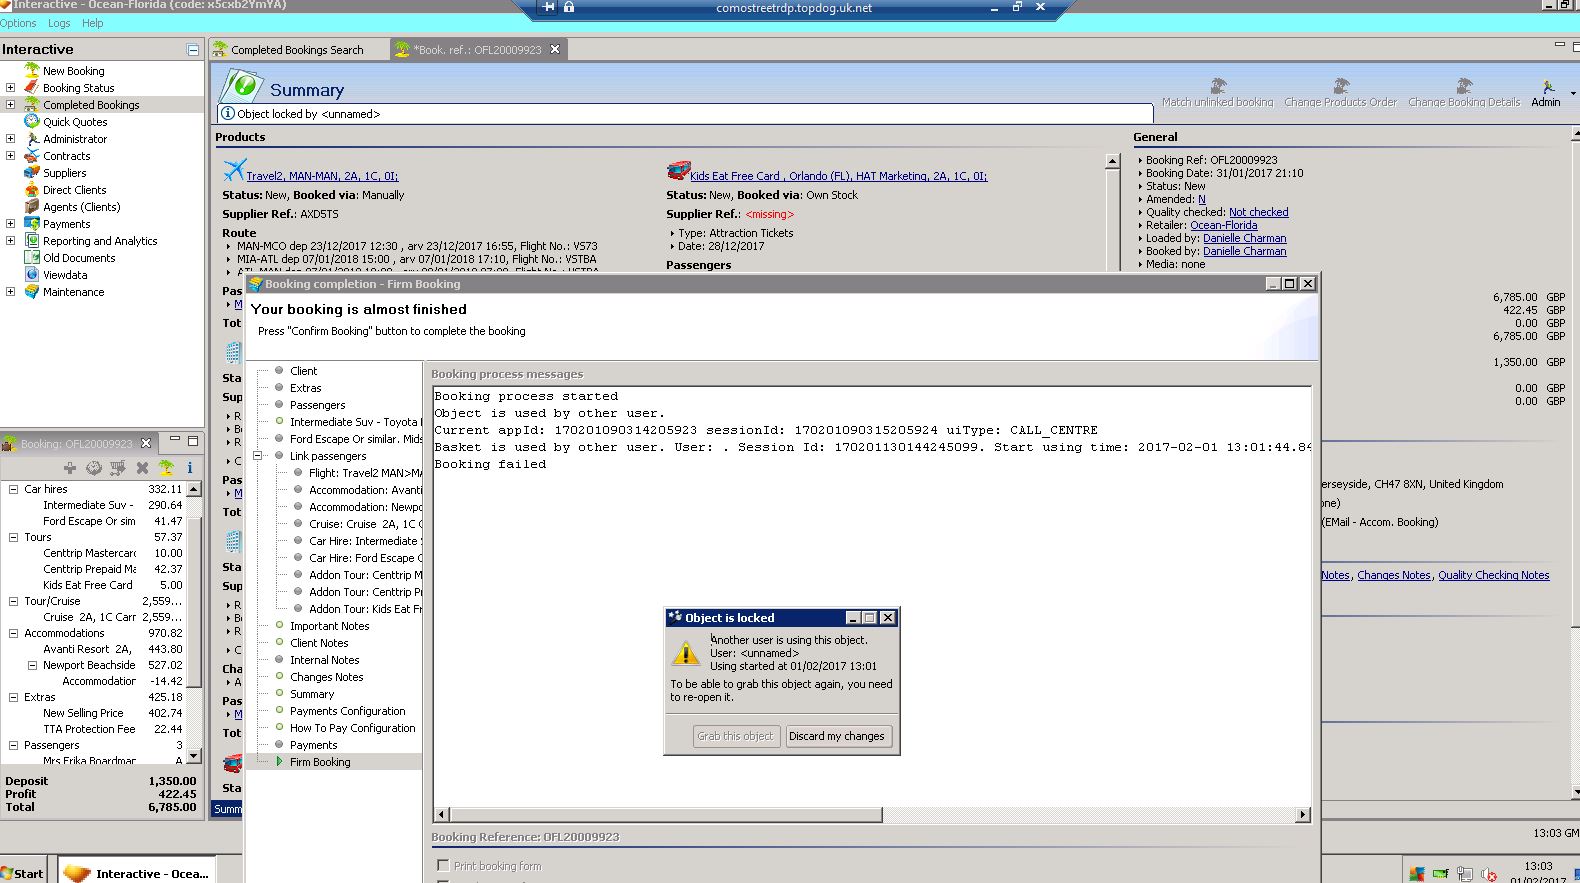Viewport: 1580px width, 883px height.
Task: Click the airplane icon beside Travel2 product
Action: point(234,170)
